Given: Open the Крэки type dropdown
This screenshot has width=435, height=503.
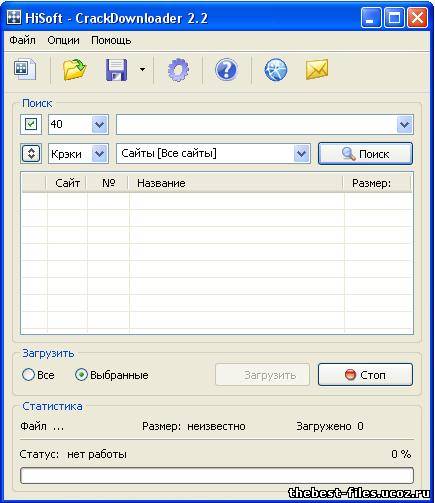Looking at the screenshot, I should (100, 154).
